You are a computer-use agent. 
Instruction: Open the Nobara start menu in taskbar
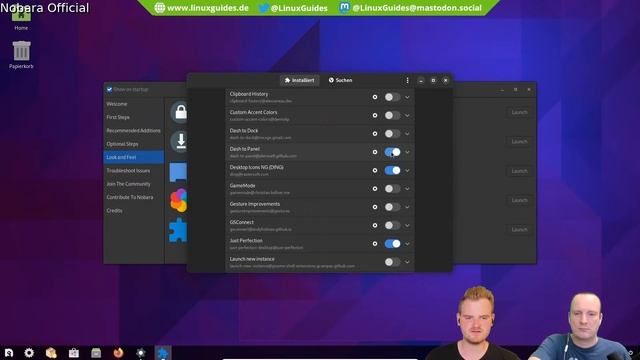pos(9,353)
